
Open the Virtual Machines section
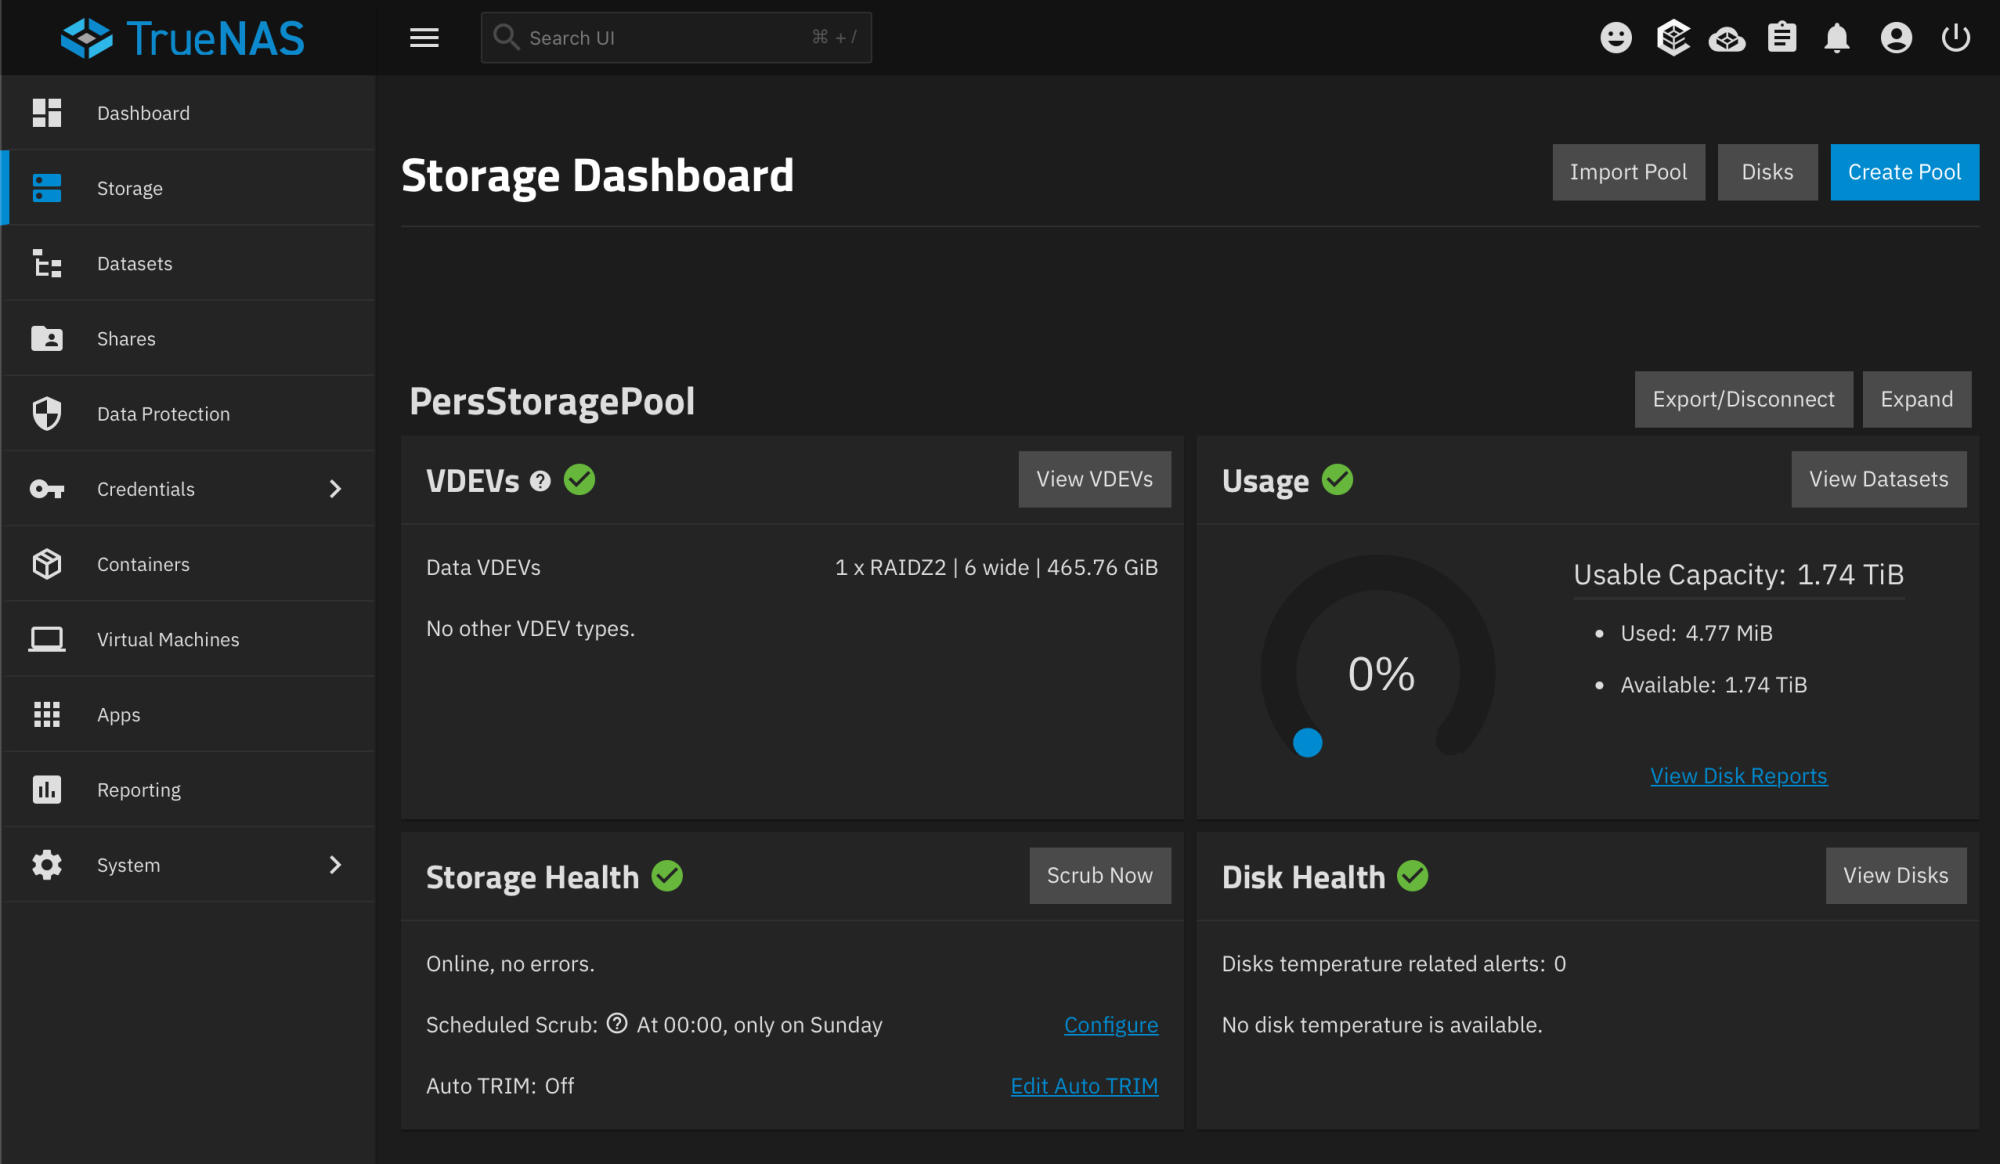[168, 640]
